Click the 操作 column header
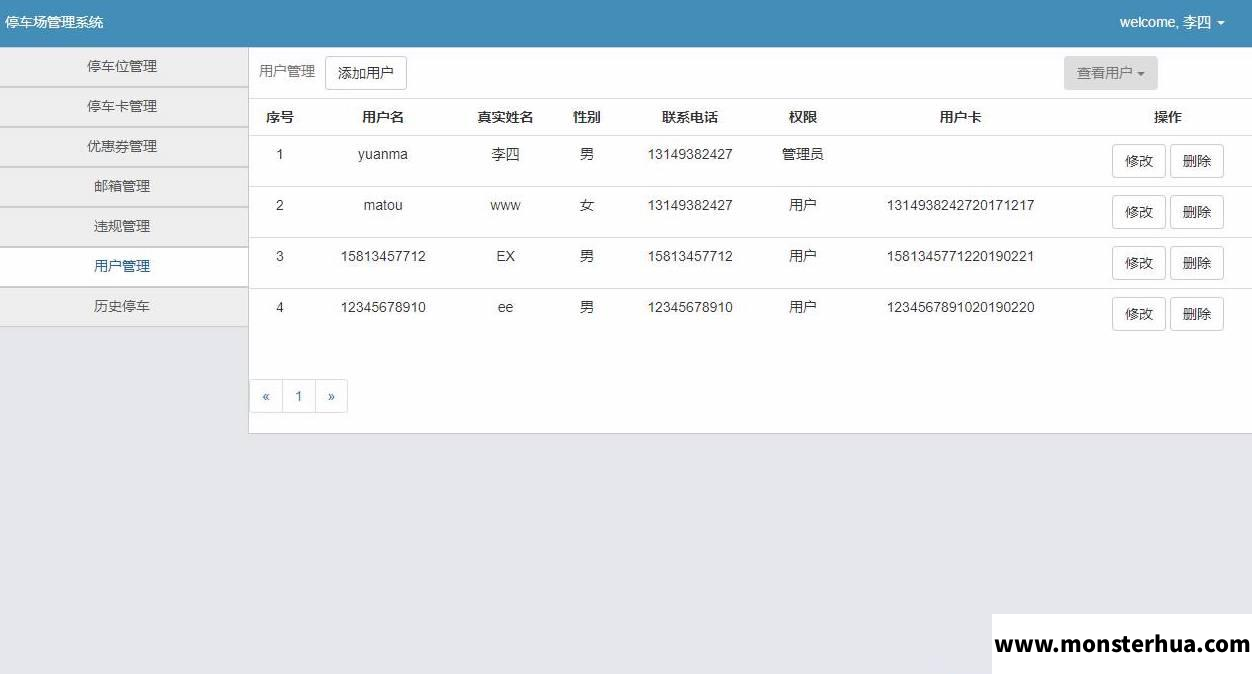This screenshot has height=674, width=1252. (x=1168, y=117)
